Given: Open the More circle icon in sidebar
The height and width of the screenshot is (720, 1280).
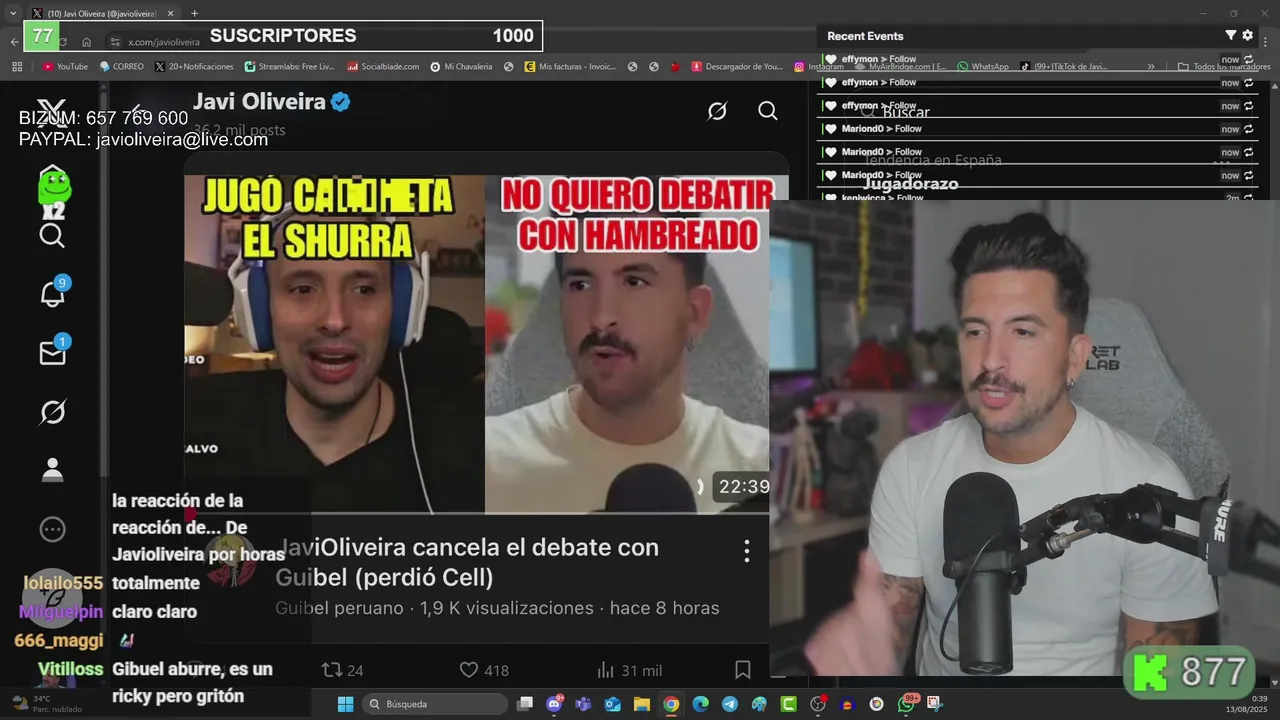Looking at the screenshot, I should (x=52, y=529).
